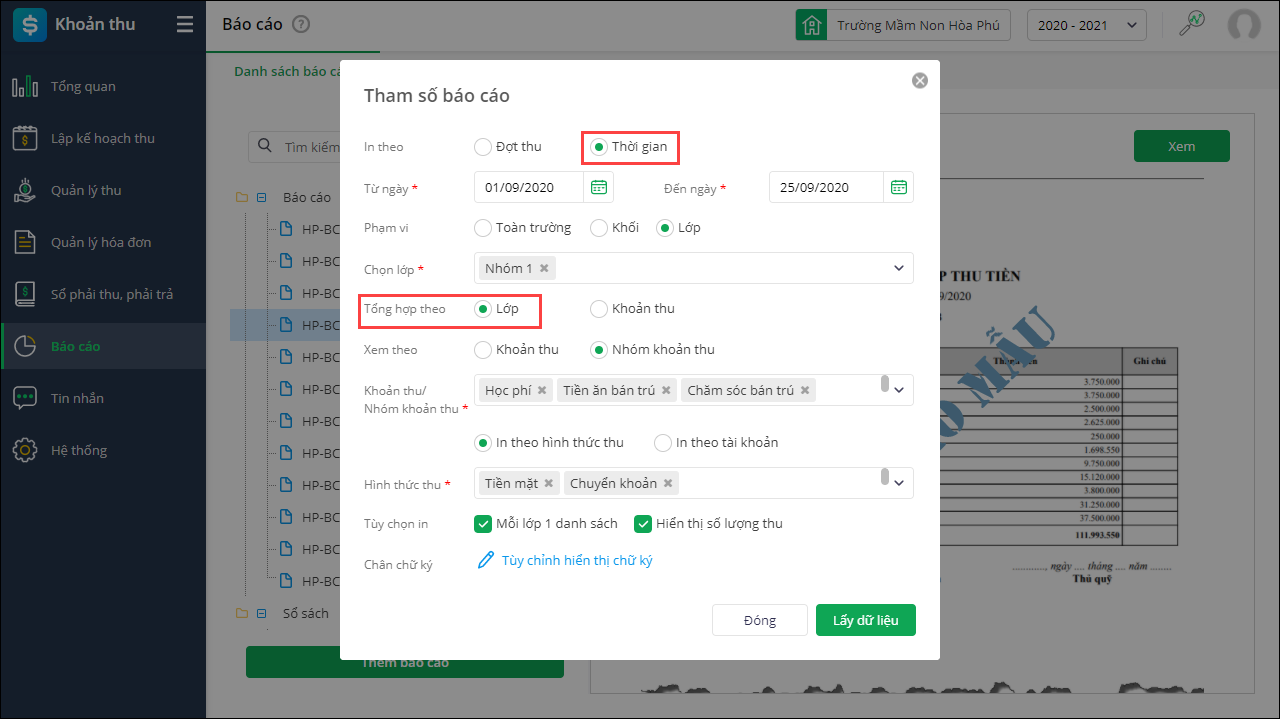Remove the Tiền ăn bán trú tag

(x=666, y=390)
